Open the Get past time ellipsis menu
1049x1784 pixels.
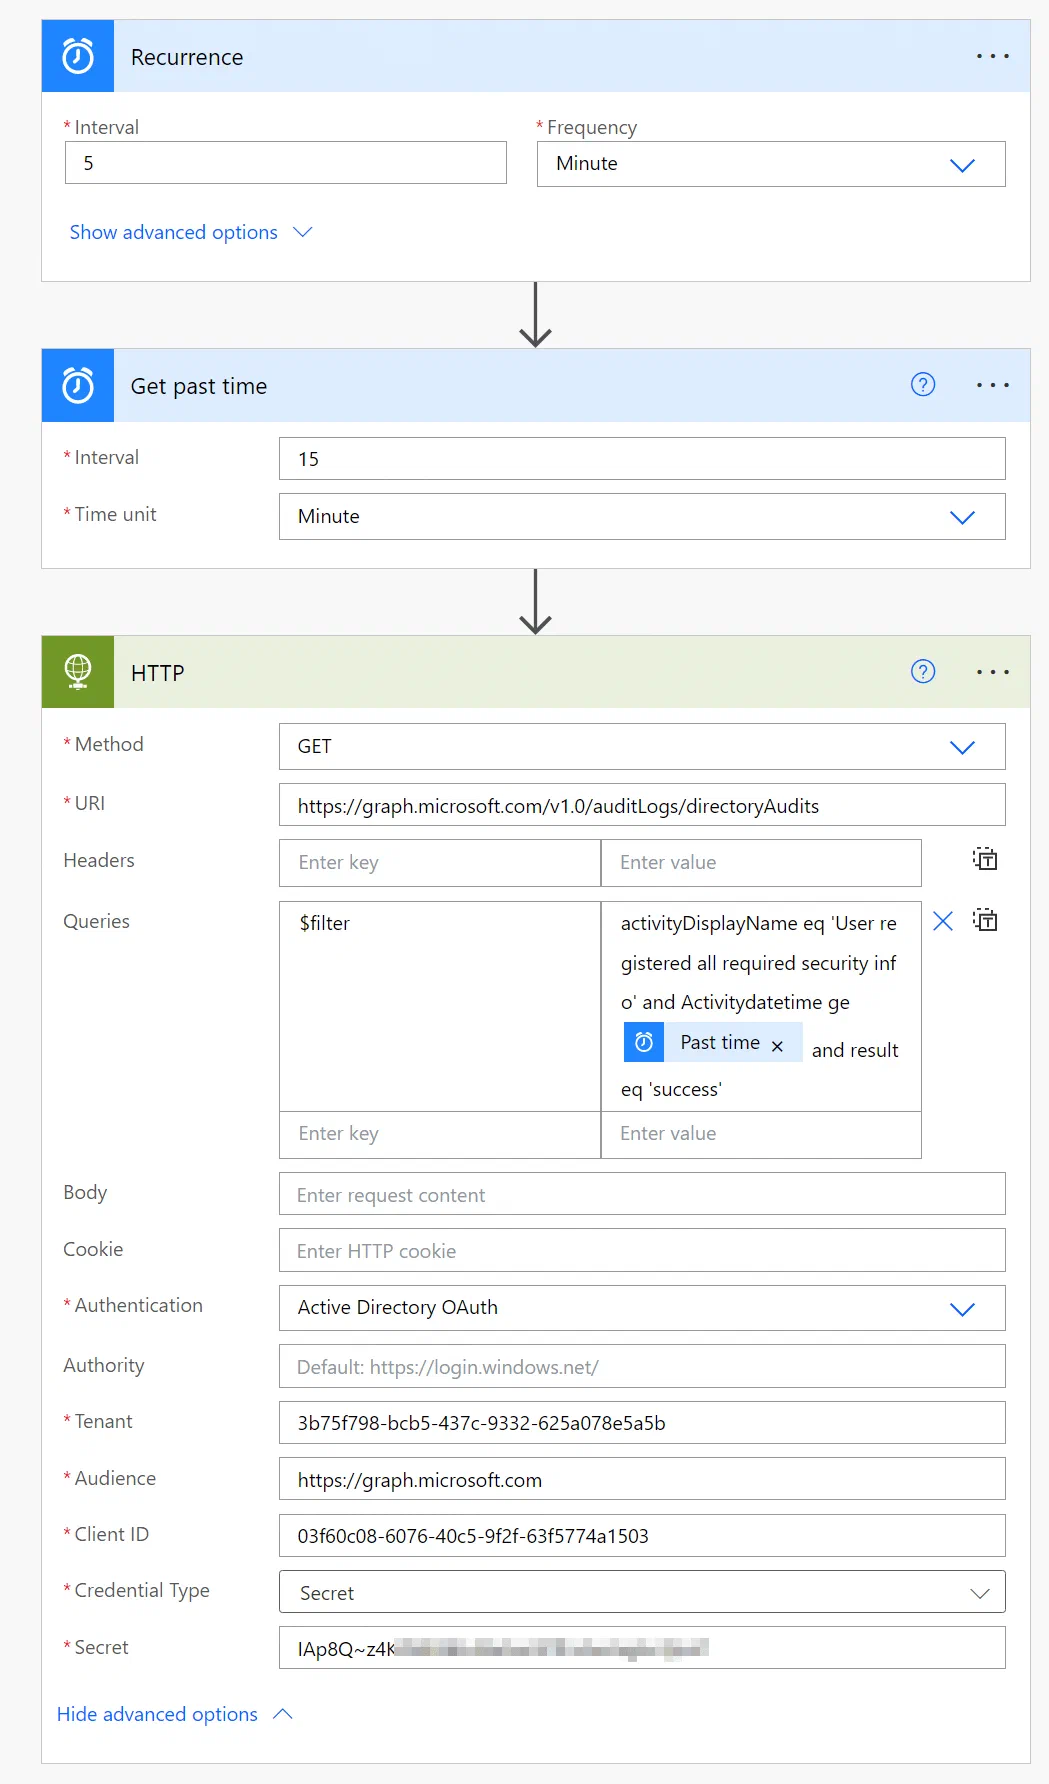[x=992, y=385]
